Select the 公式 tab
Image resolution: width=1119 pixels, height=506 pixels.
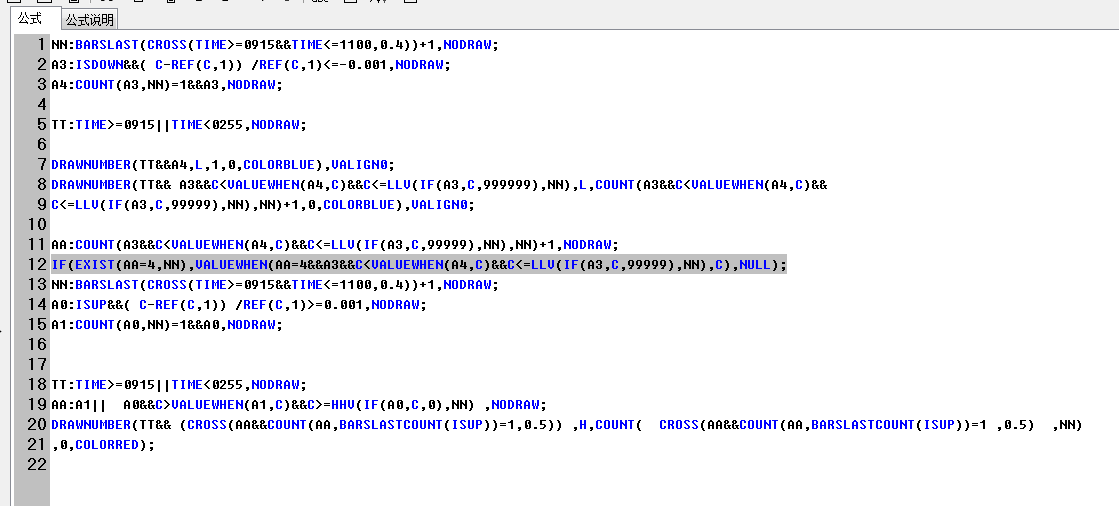(x=30, y=18)
